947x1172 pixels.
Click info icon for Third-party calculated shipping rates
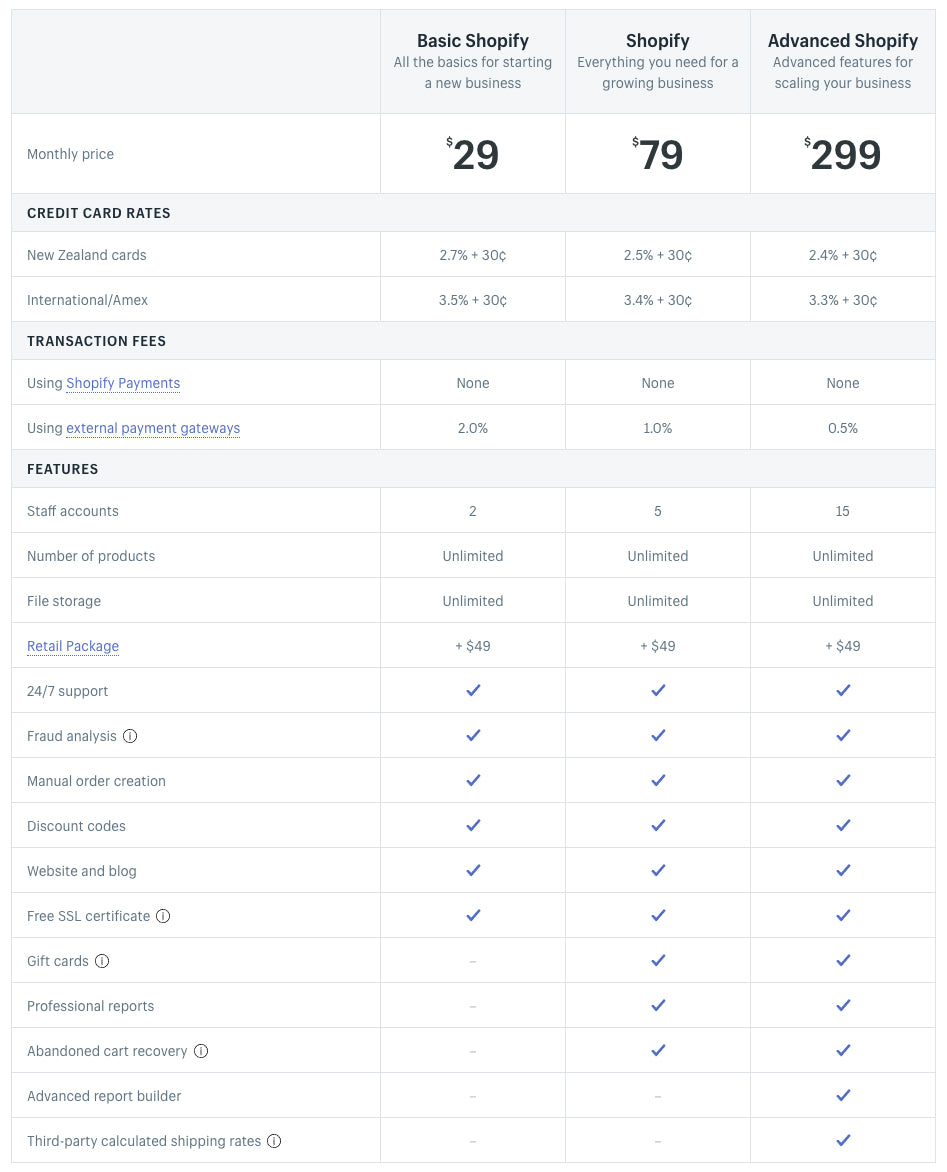274,1141
